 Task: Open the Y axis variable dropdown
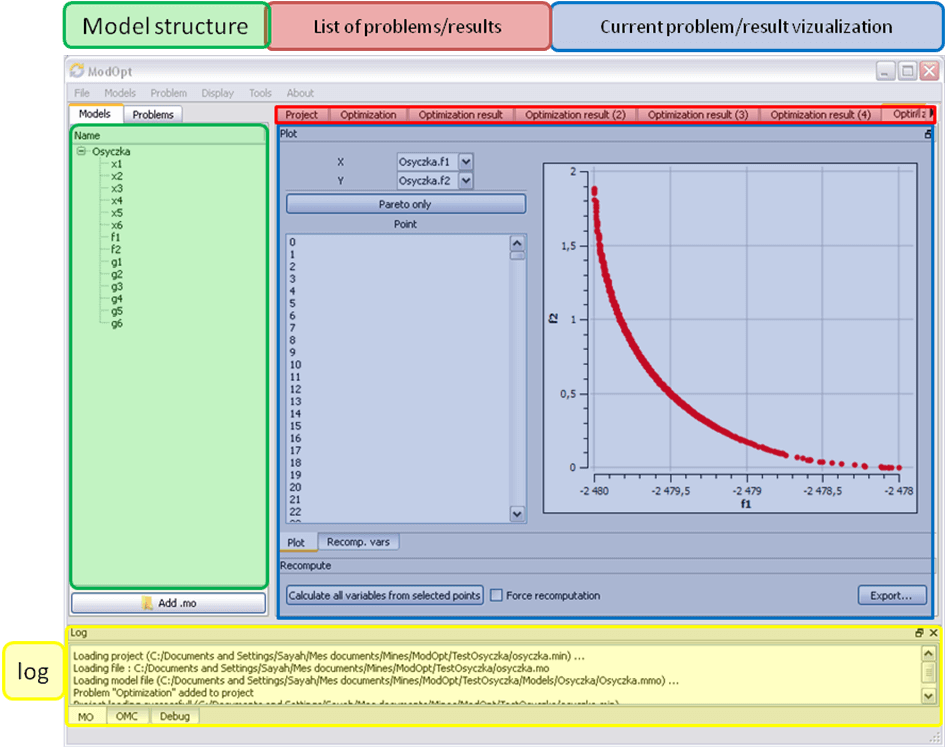tap(465, 181)
